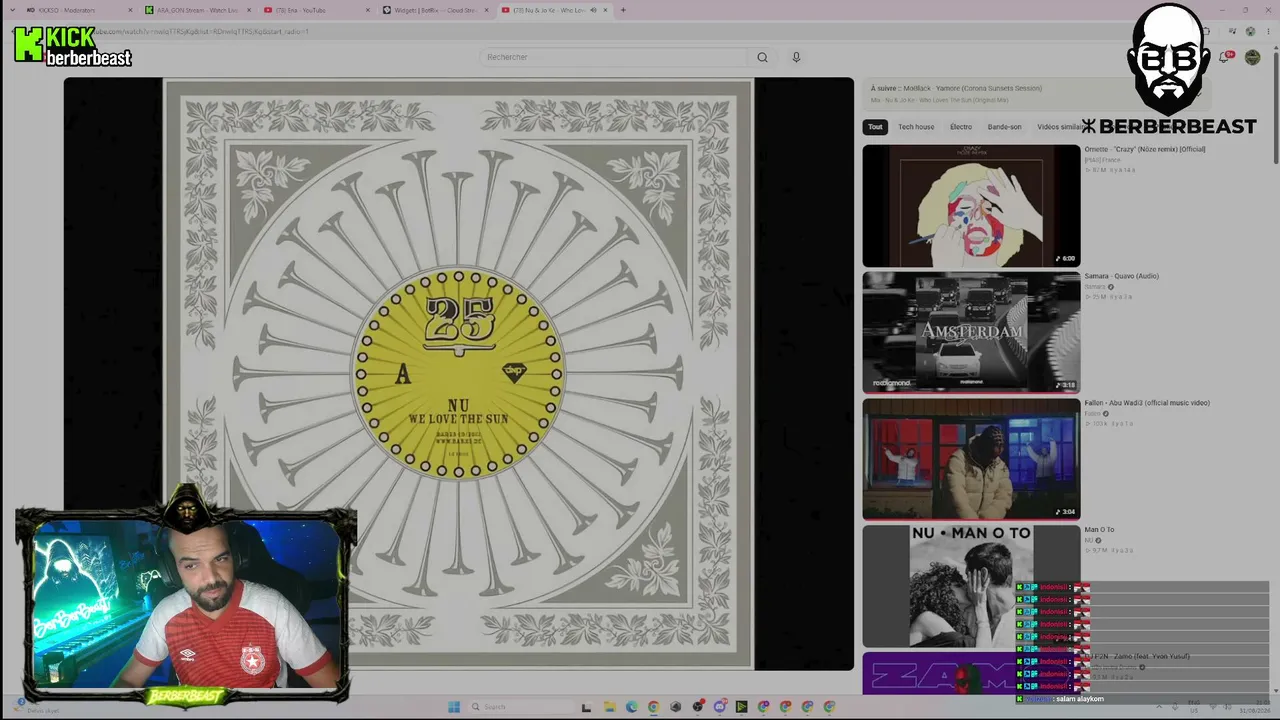This screenshot has width=1280, height=720.
Task: Click the Windows Start button
Action: (x=454, y=707)
